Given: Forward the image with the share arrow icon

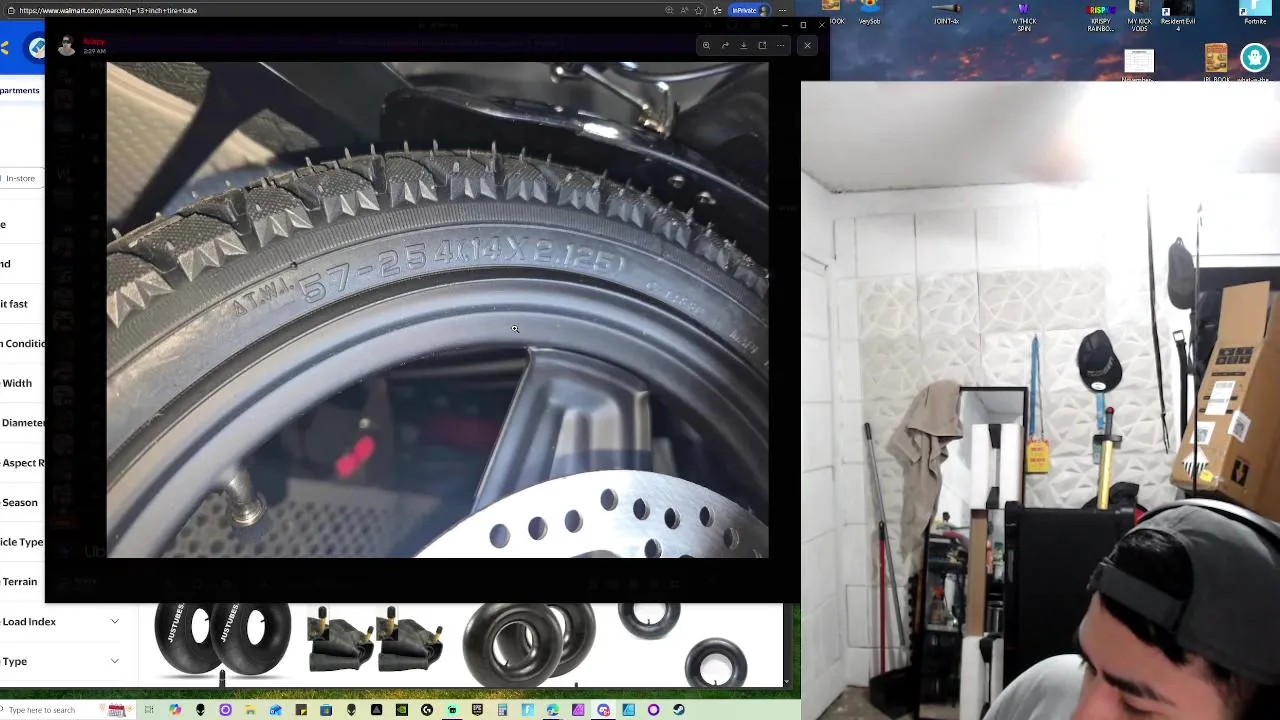Looking at the screenshot, I should click(x=725, y=45).
